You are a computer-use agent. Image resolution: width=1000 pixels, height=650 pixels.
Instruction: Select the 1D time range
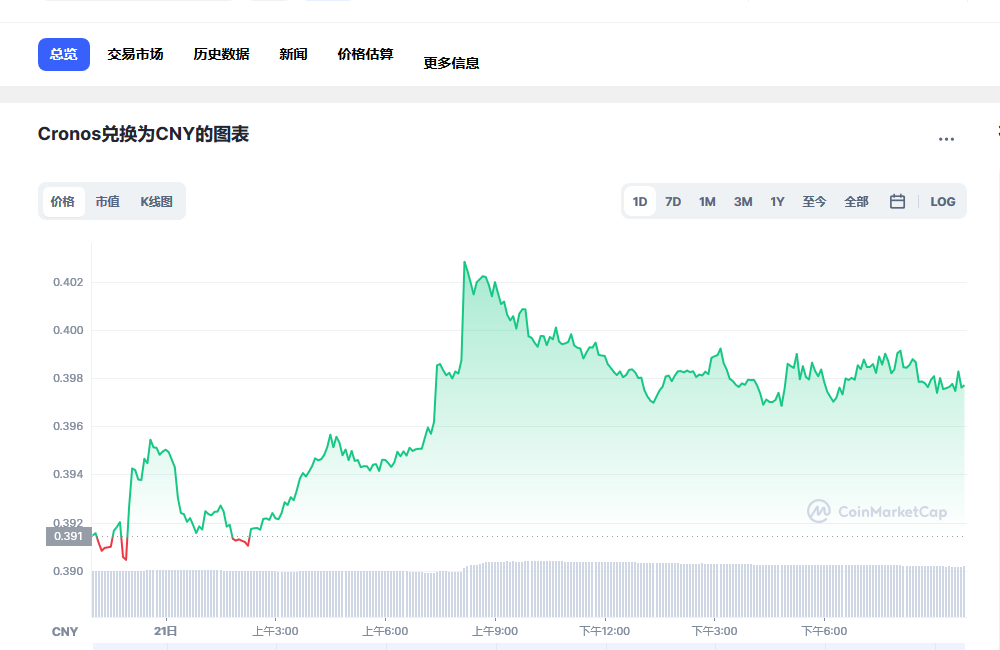click(639, 201)
